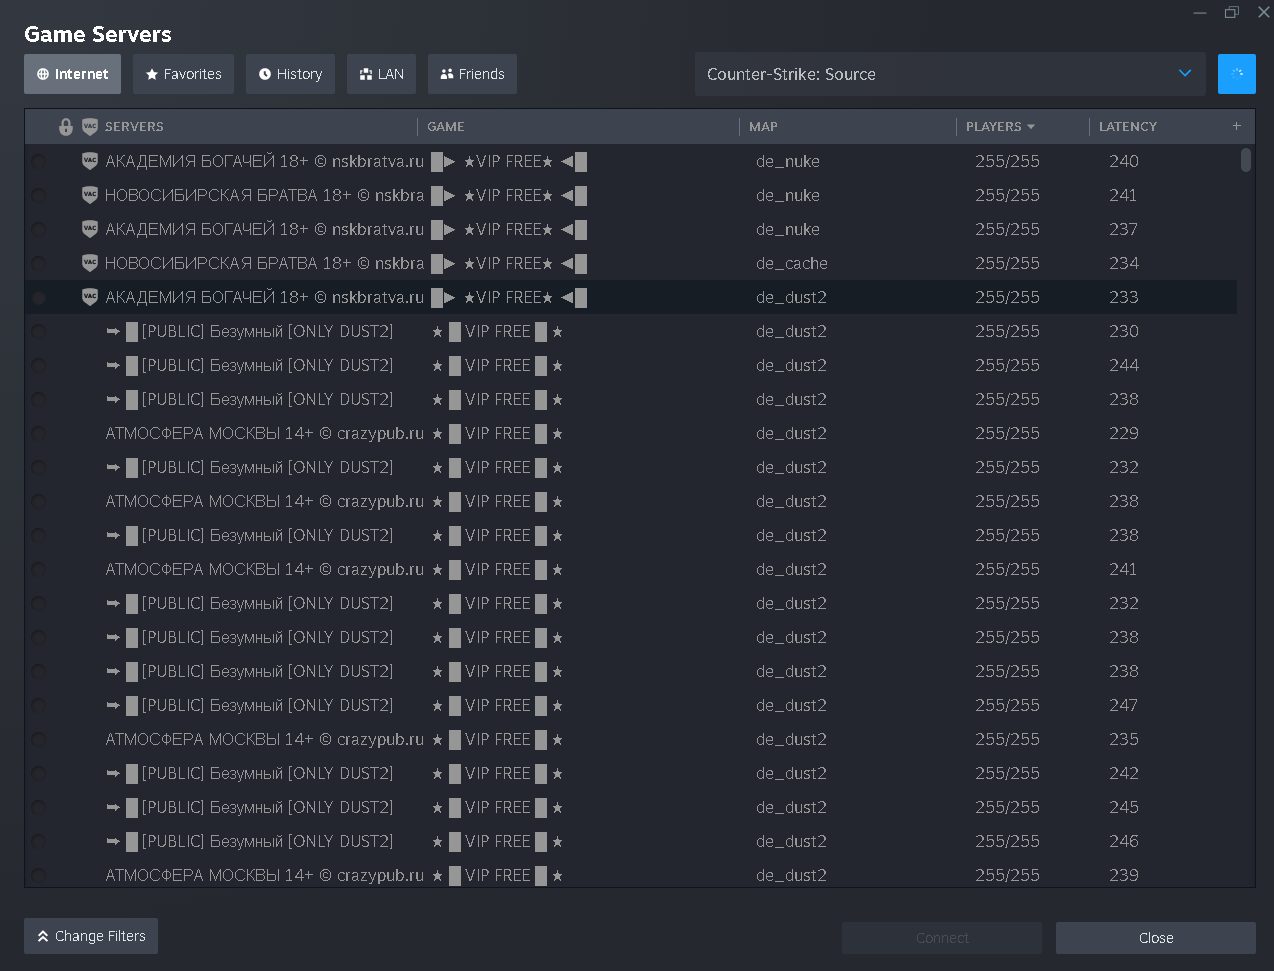This screenshot has width=1274, height=971.
Task: Select the Internet tab
Action: (72, 74)
